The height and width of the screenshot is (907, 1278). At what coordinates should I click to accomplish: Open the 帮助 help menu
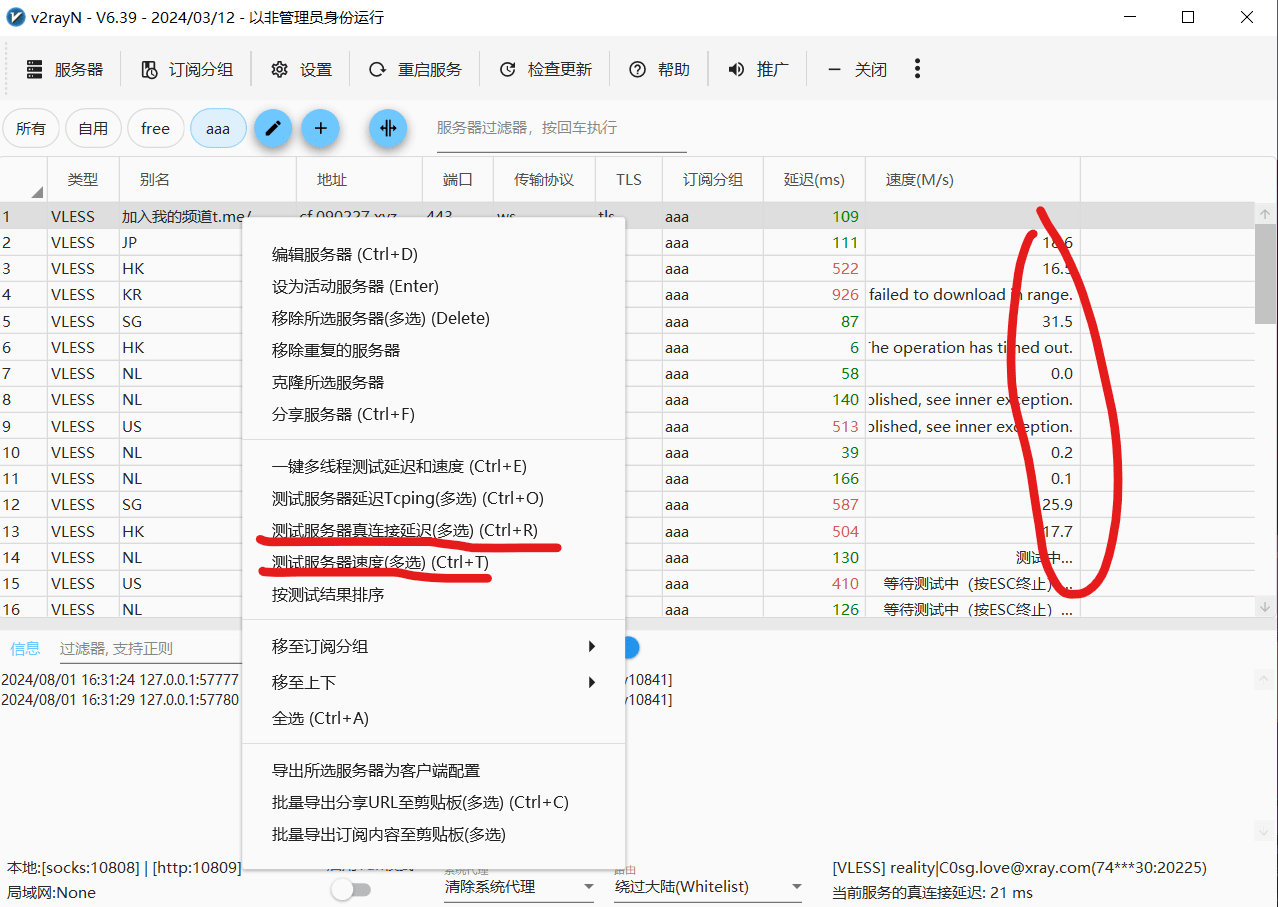(x=659, y=69)
